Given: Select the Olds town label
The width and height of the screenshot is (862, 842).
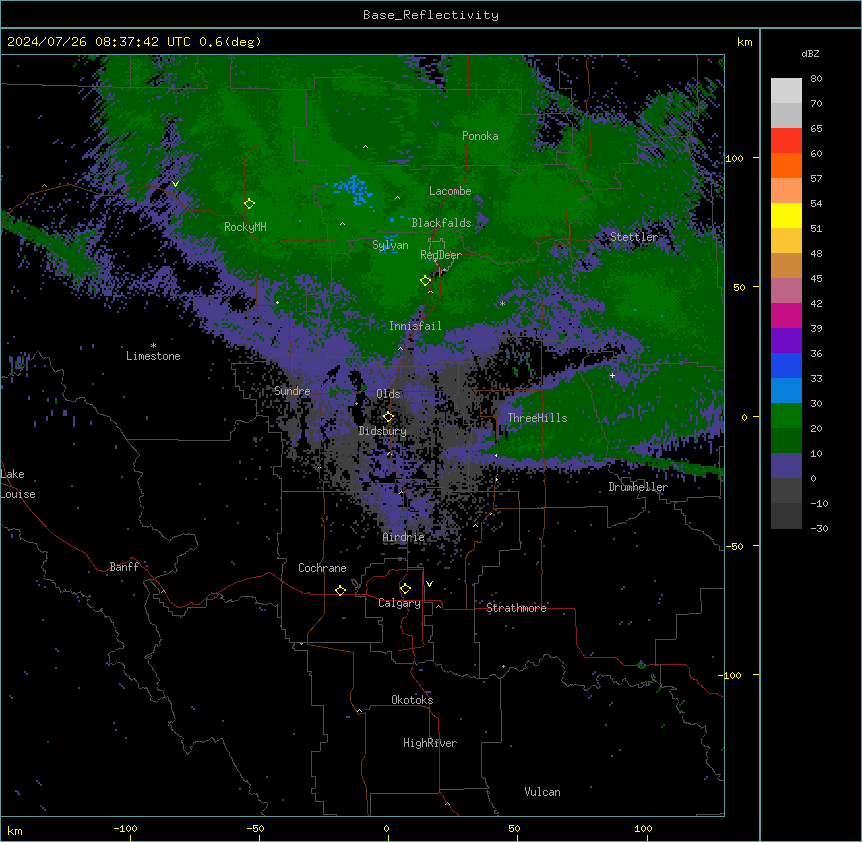Looking at the screenshot, I should pyautogui.click(x=388, y=394).
